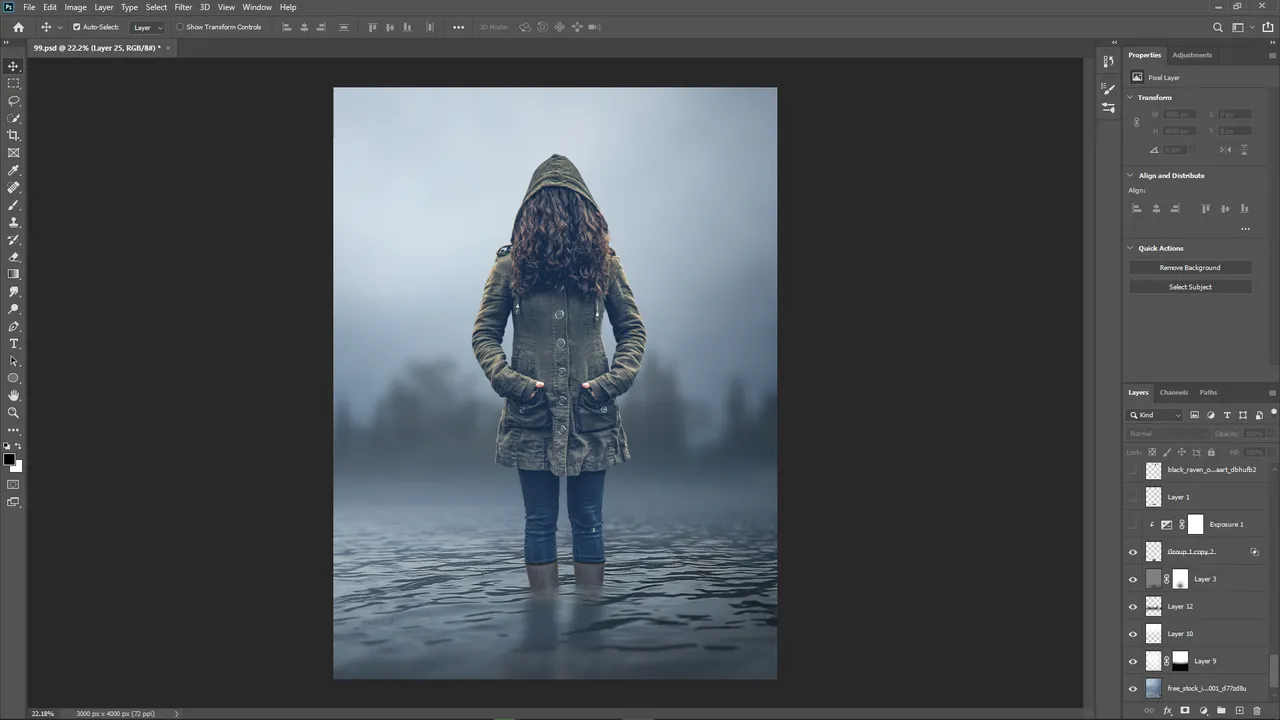Collapse the Transform section

point(1131,97)
